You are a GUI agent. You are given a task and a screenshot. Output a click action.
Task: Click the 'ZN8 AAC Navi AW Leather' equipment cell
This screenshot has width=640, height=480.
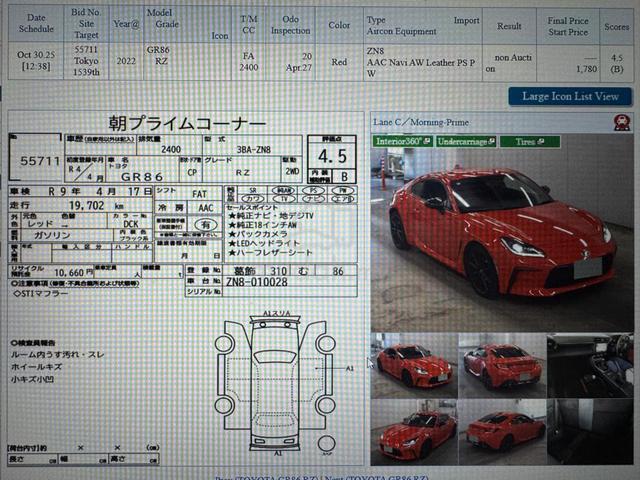pos(423,61)
